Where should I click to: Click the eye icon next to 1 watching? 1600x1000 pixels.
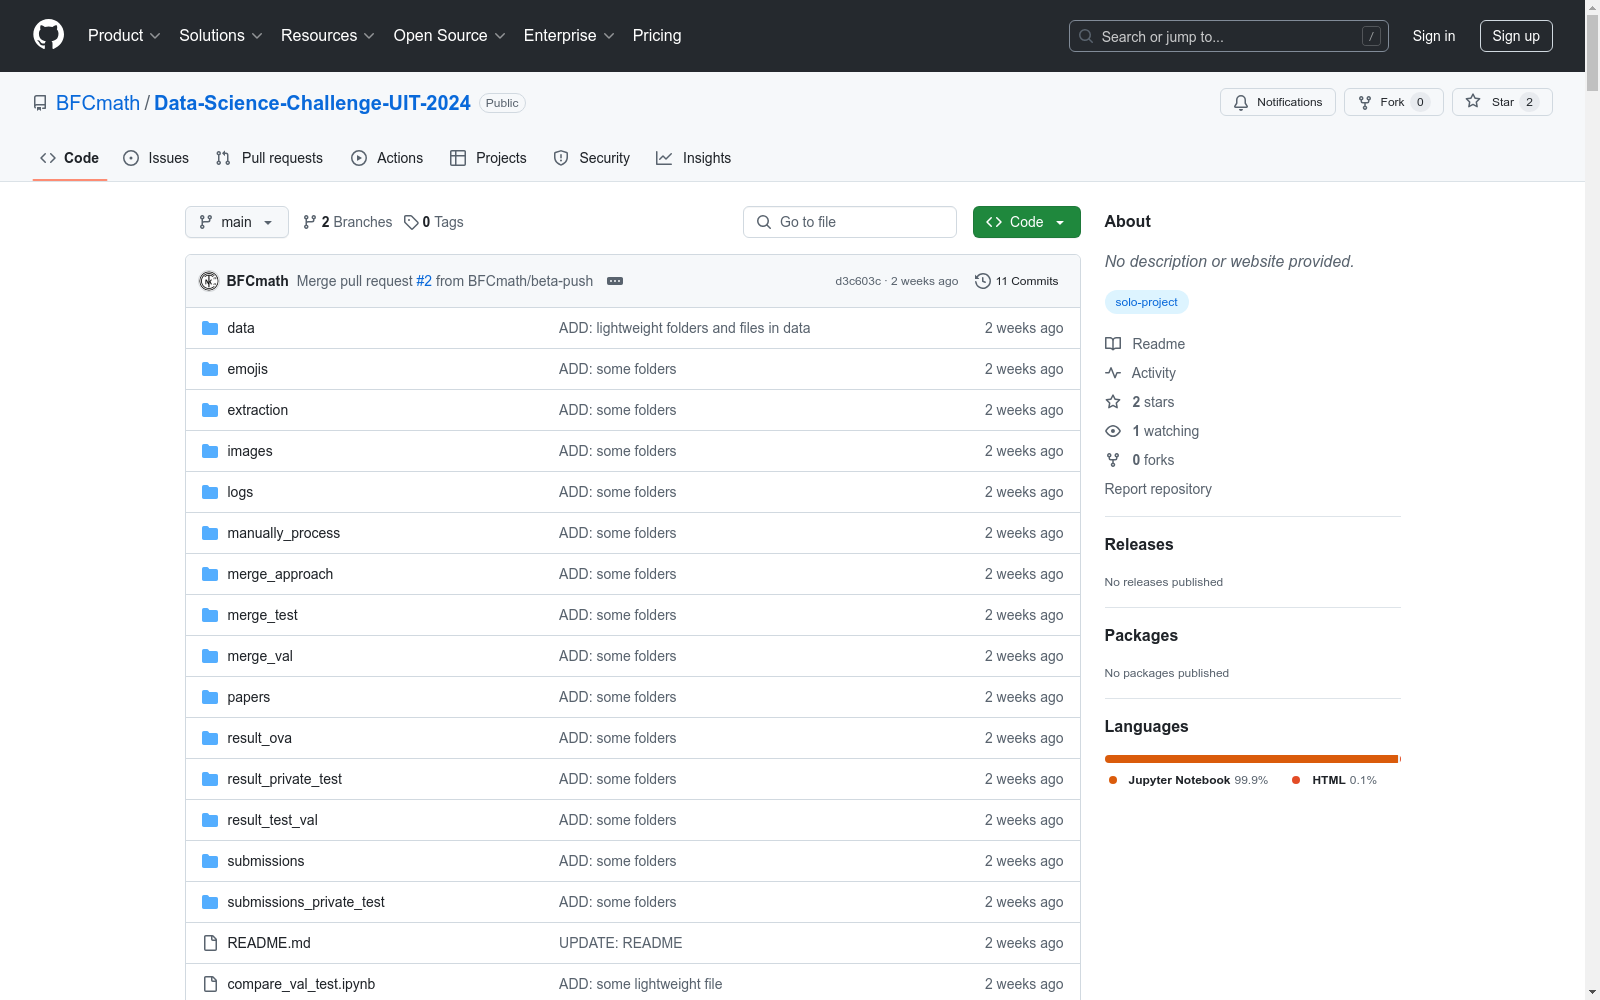[1113, 431]
